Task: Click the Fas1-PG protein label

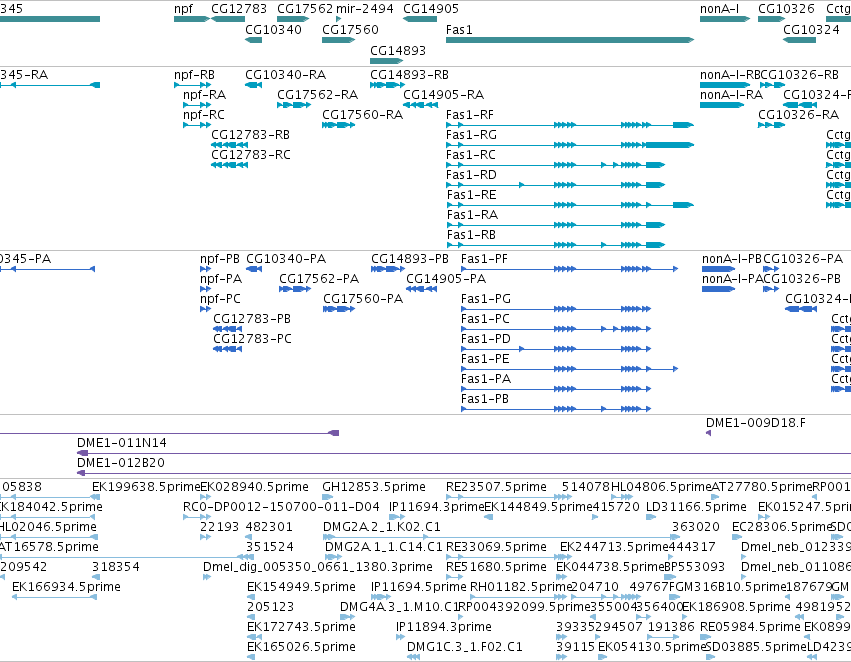Action: point(486,299)
